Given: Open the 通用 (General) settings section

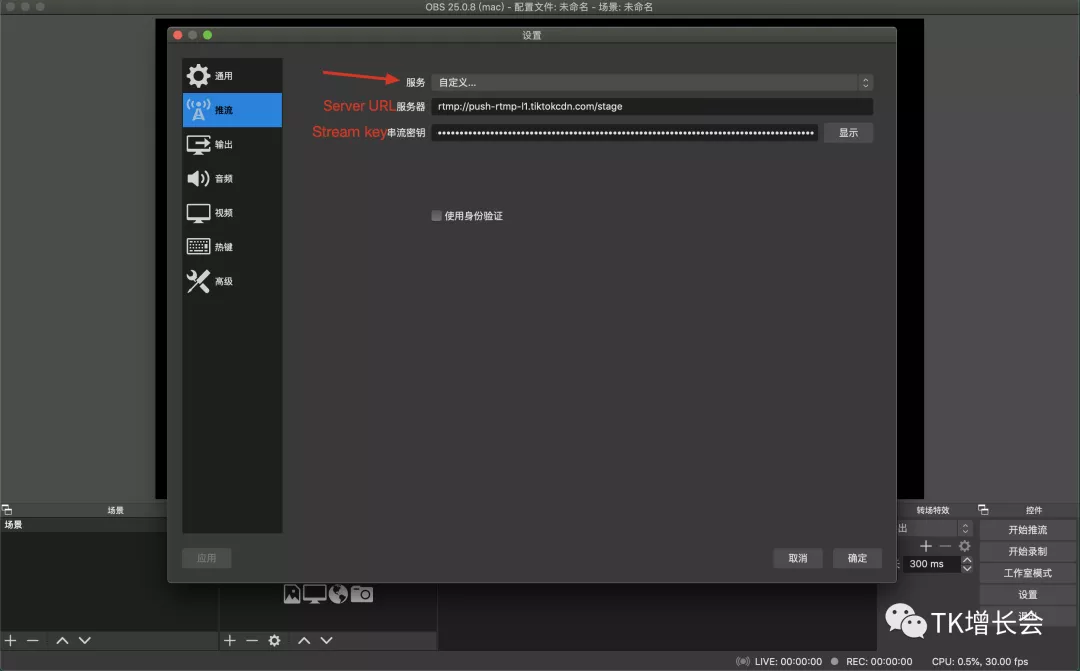Looking at the screenshot, I should (x=232, y=76).
